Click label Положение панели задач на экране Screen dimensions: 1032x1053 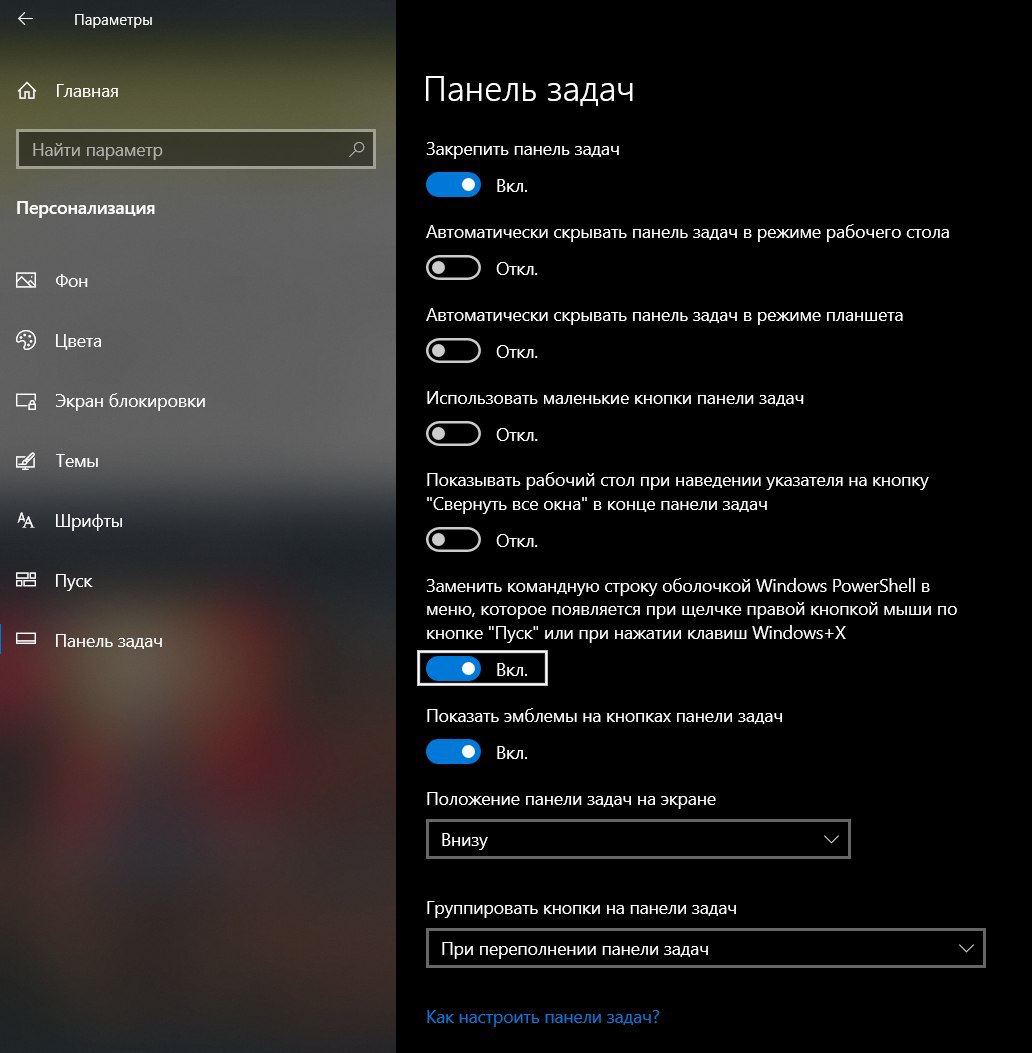pos(571,799)
